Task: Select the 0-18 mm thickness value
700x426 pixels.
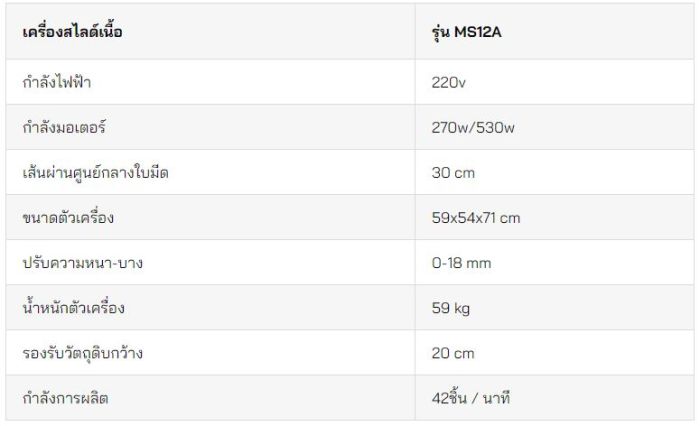Action: [462, 263]
